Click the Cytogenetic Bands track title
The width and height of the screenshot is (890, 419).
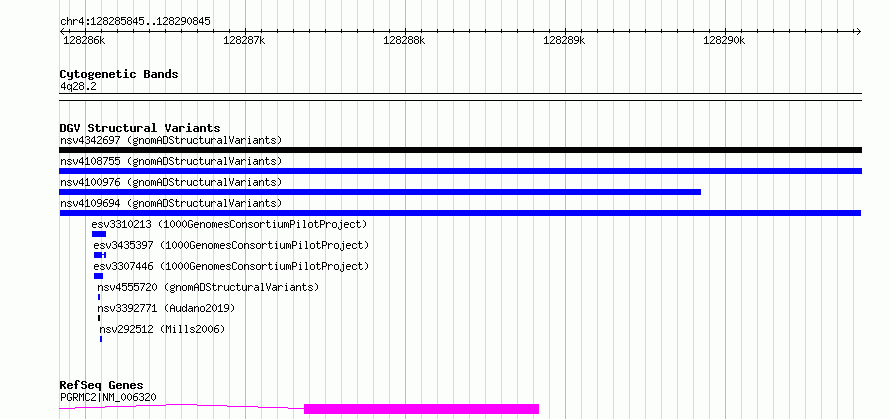click(x=119, y=74)
